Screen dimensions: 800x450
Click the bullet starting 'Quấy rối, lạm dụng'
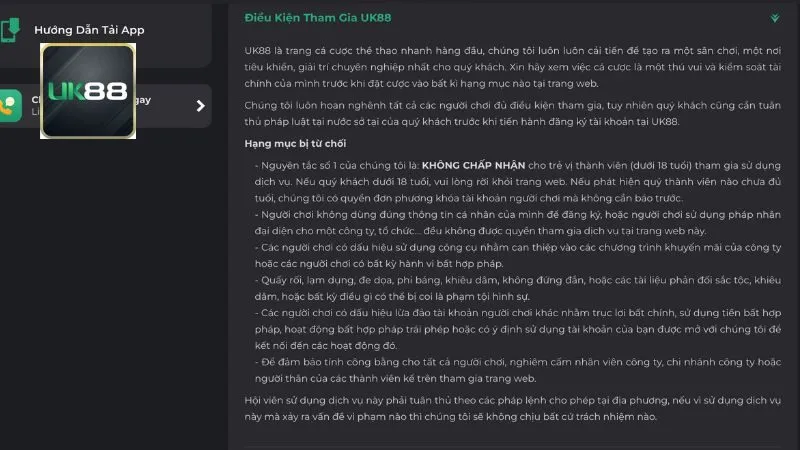pos(510,290)
